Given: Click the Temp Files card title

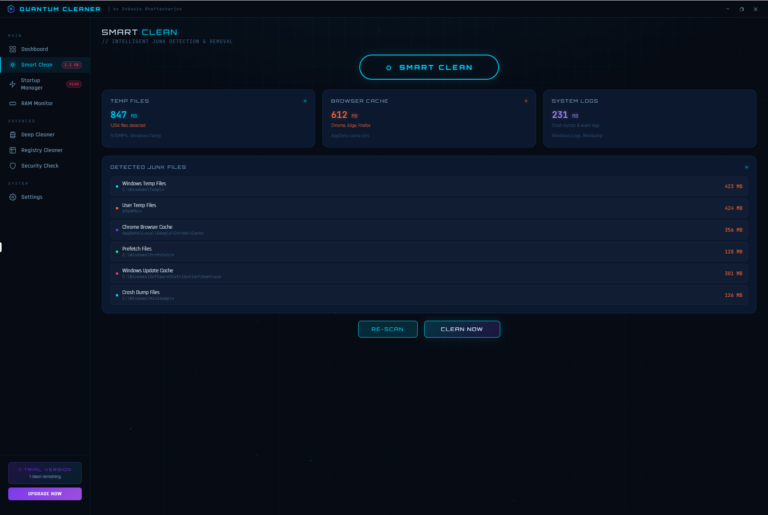Looking at the screenshot, I should [129, 101].
